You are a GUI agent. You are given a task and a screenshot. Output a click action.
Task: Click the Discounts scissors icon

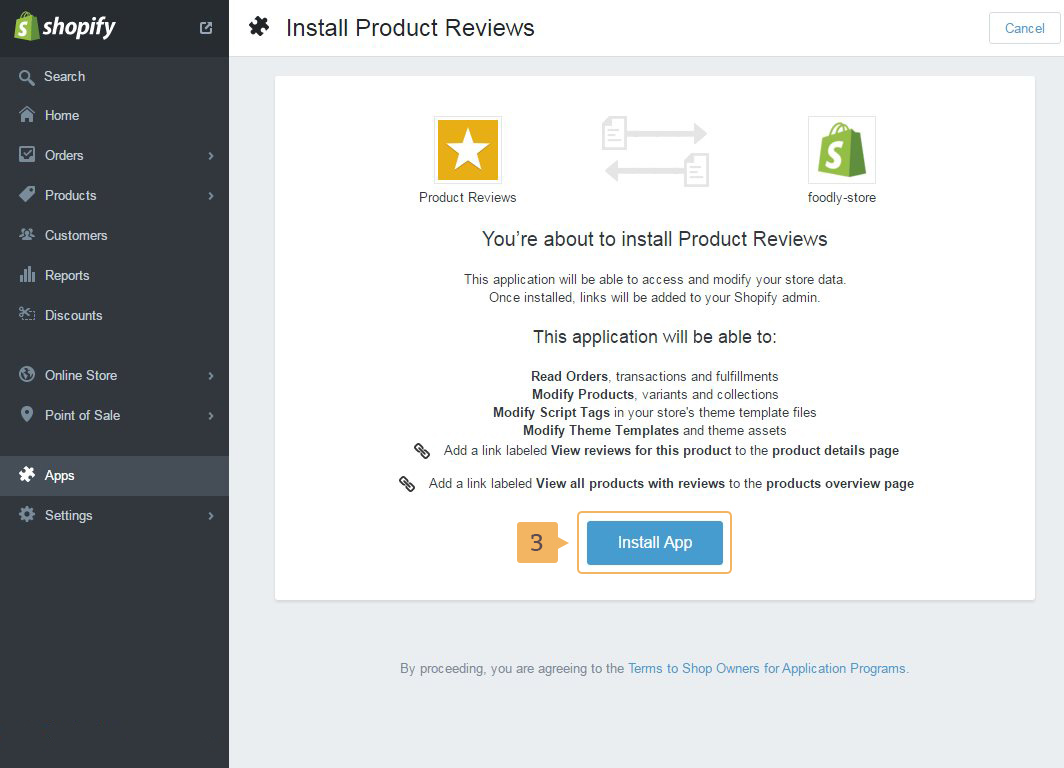tap(27, 315)
